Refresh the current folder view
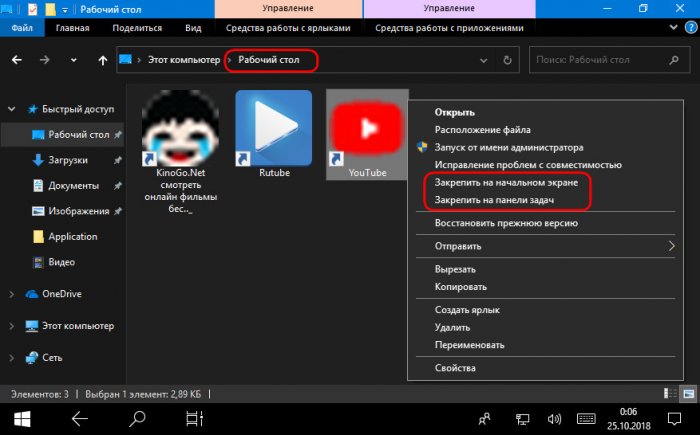The image size is (700, 435). tap(507, 60)
